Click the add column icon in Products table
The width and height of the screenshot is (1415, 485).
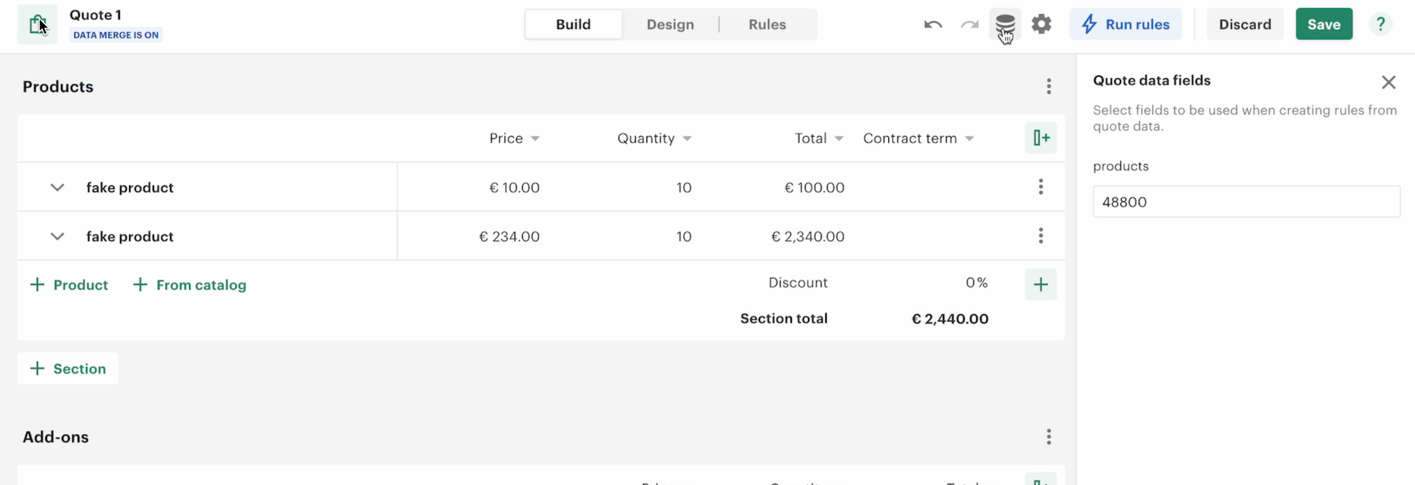pyautogui.click(x=1041, y=138)
